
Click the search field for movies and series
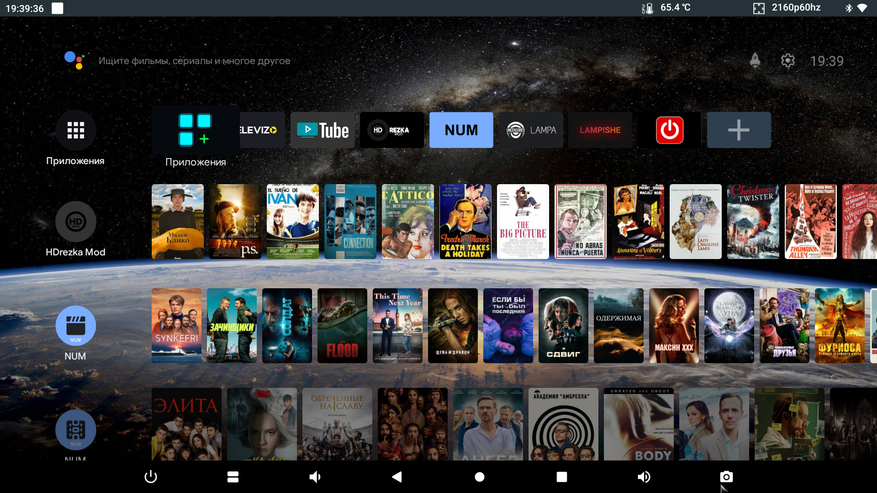click(194, 61)
